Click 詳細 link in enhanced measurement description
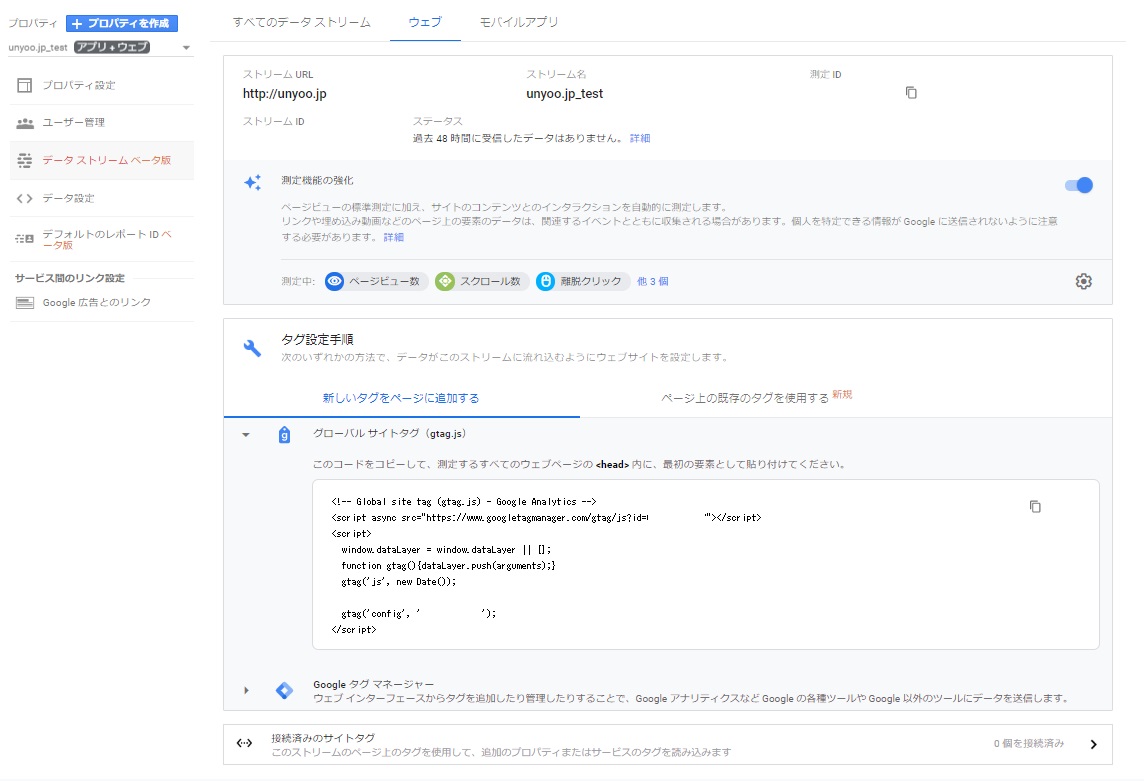Screen dimensions: 1144x781 393,237
